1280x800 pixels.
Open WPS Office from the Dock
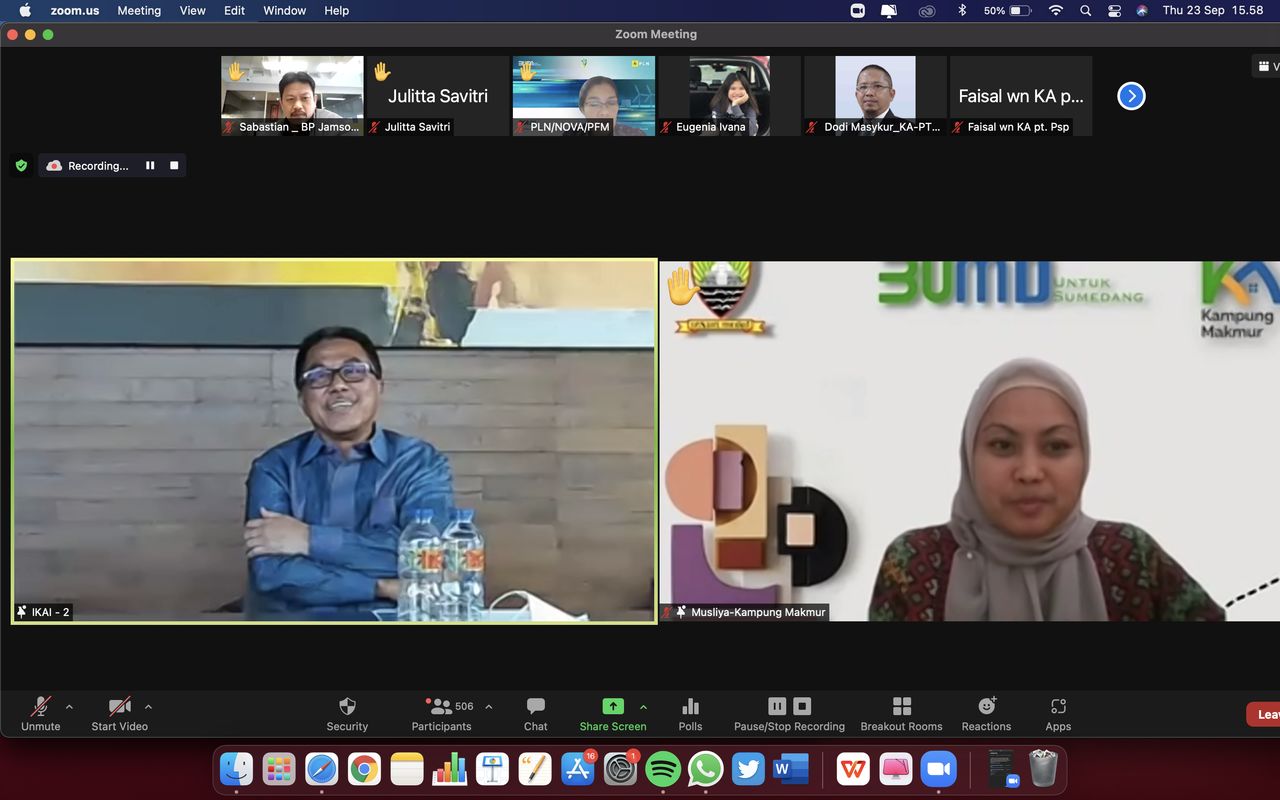click(x=853, y=769)
